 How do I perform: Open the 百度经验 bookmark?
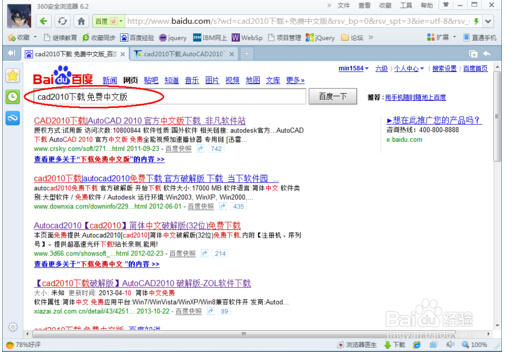[x=137, y=38]
